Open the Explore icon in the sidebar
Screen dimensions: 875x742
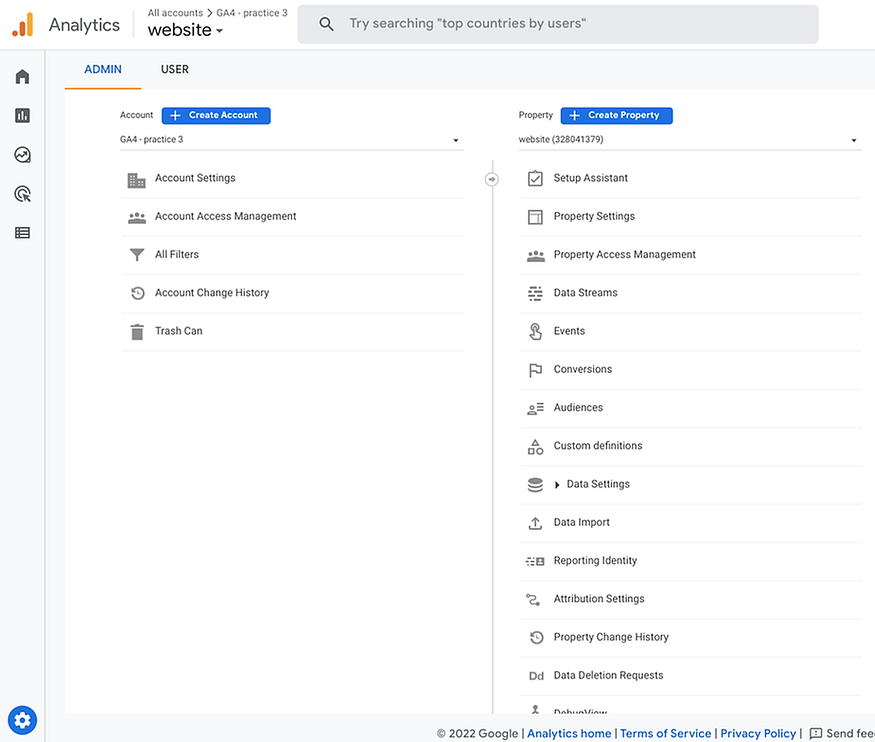pyautogui.click(x=22, y=155)
